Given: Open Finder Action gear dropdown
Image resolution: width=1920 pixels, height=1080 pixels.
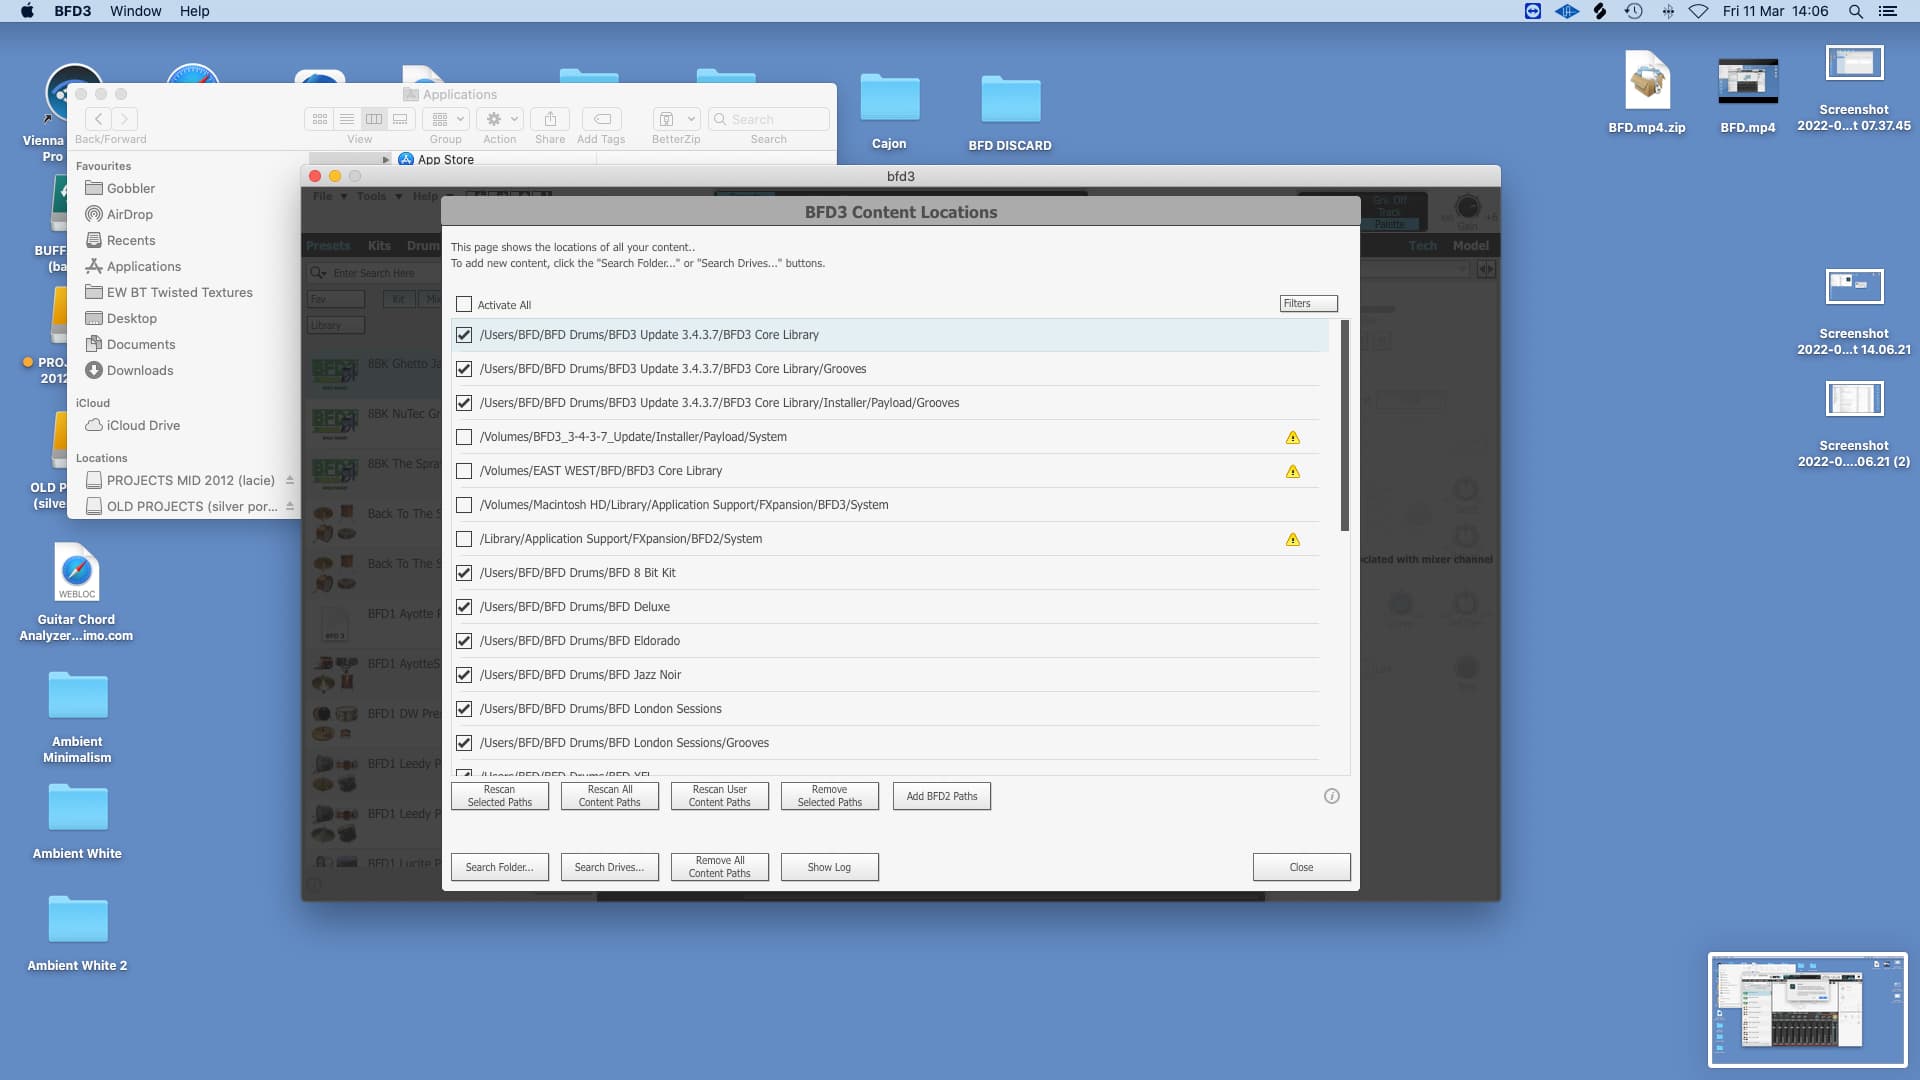Looking at the screenshot, I should coord(500,119).
